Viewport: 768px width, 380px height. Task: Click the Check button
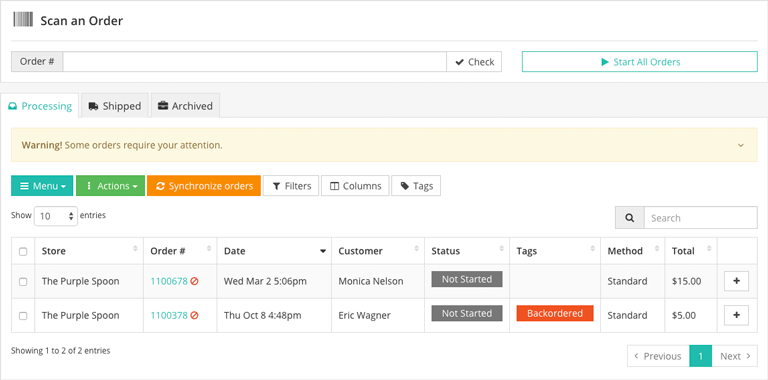tap(474, 62)
